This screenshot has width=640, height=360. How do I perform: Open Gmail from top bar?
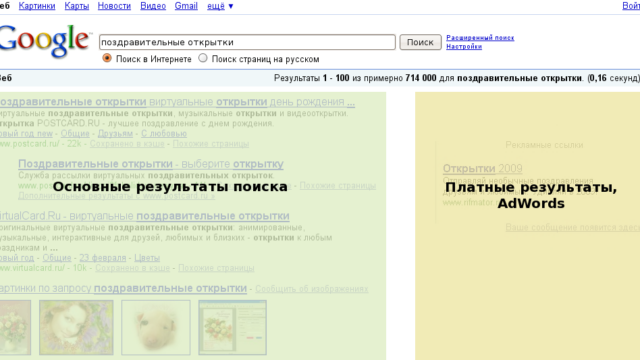(186, 6)
